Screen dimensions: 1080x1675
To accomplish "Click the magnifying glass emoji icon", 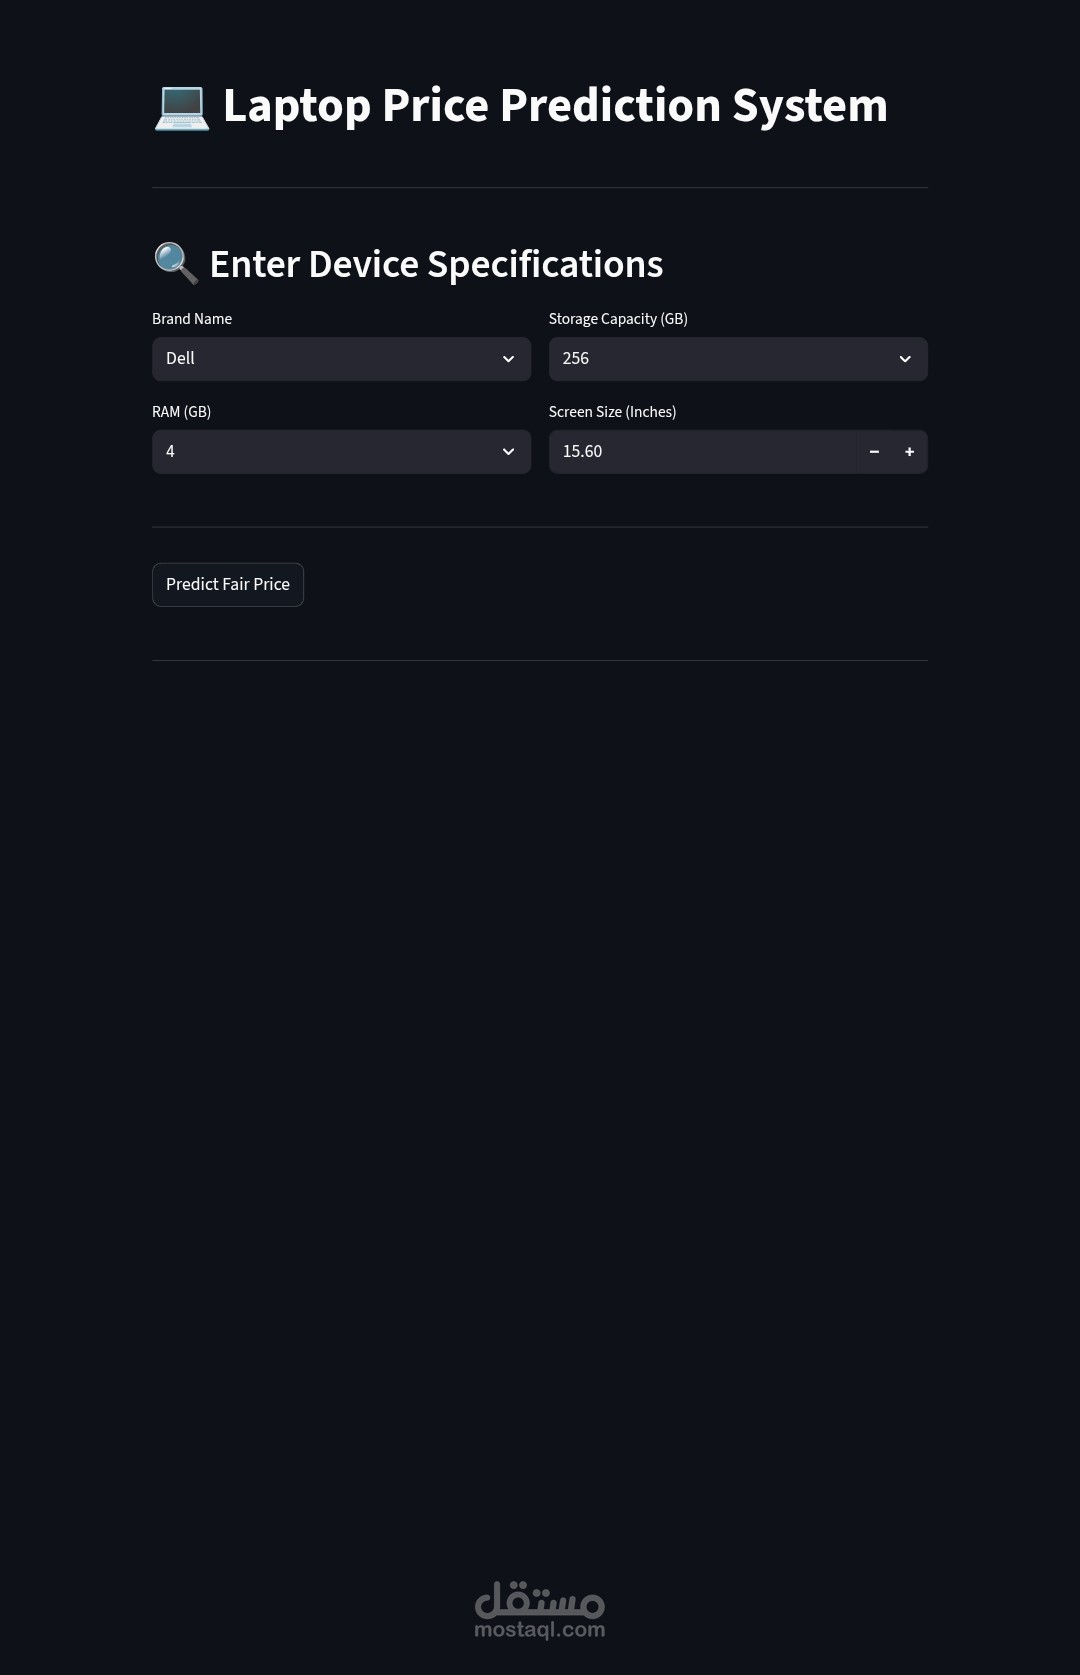I will [x=176, y=264].
